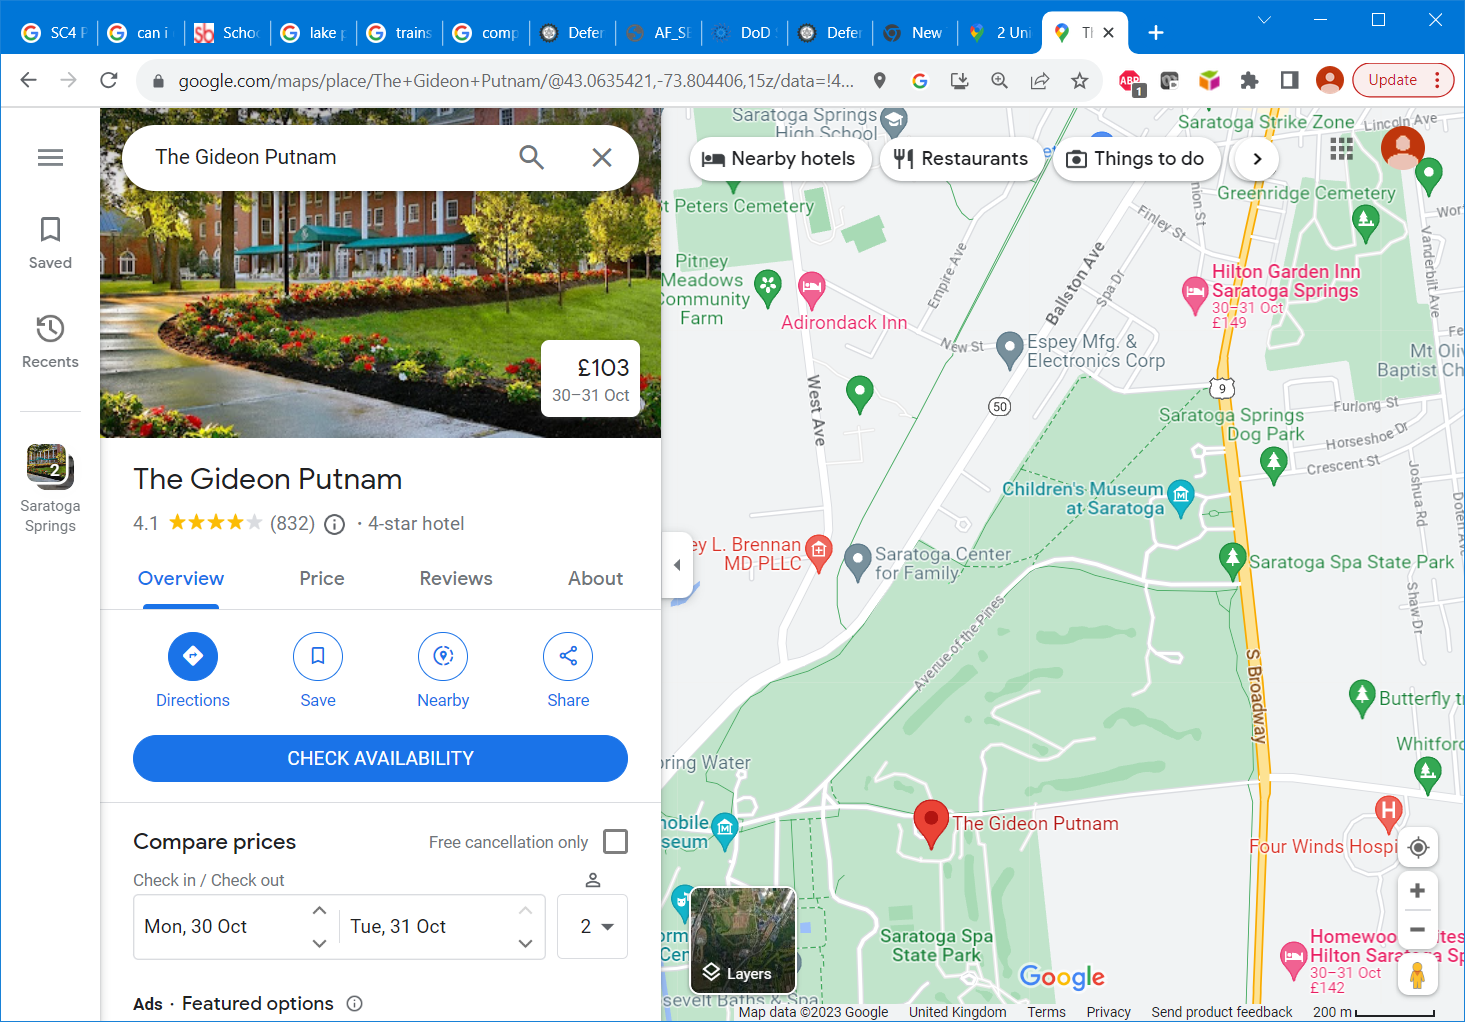The image size is (1465, 1022).
Task: Click Send product feedback link
Action: [1221, 1012]
